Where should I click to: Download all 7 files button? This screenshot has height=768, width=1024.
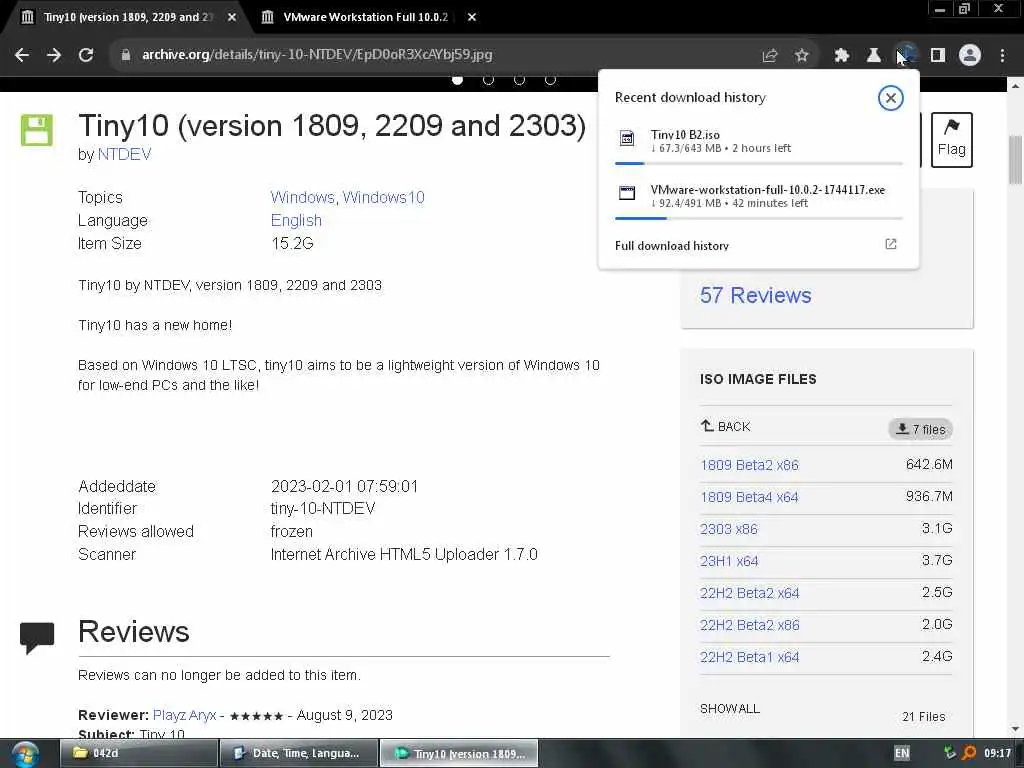(x=920, y=429)
